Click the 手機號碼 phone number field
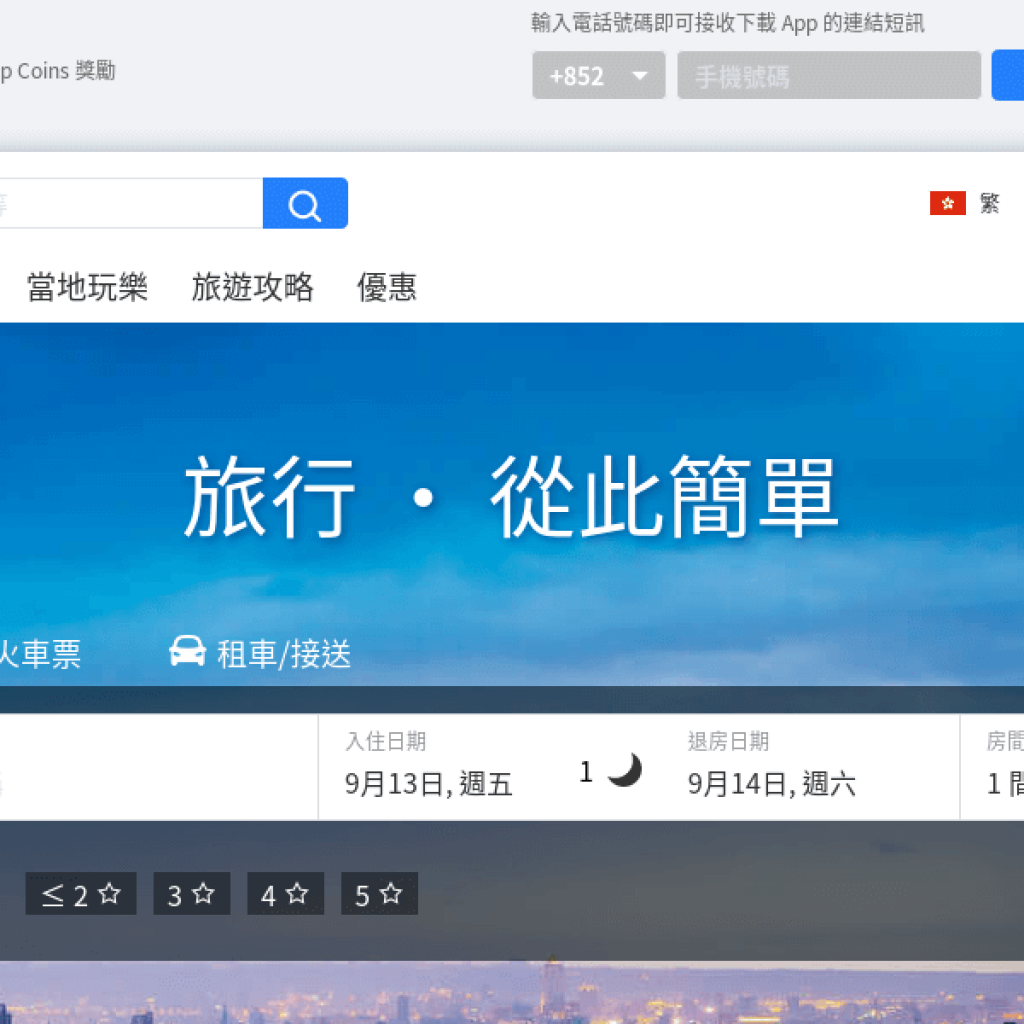This screenshot has width=1024, height=1024. click(828, 76)
